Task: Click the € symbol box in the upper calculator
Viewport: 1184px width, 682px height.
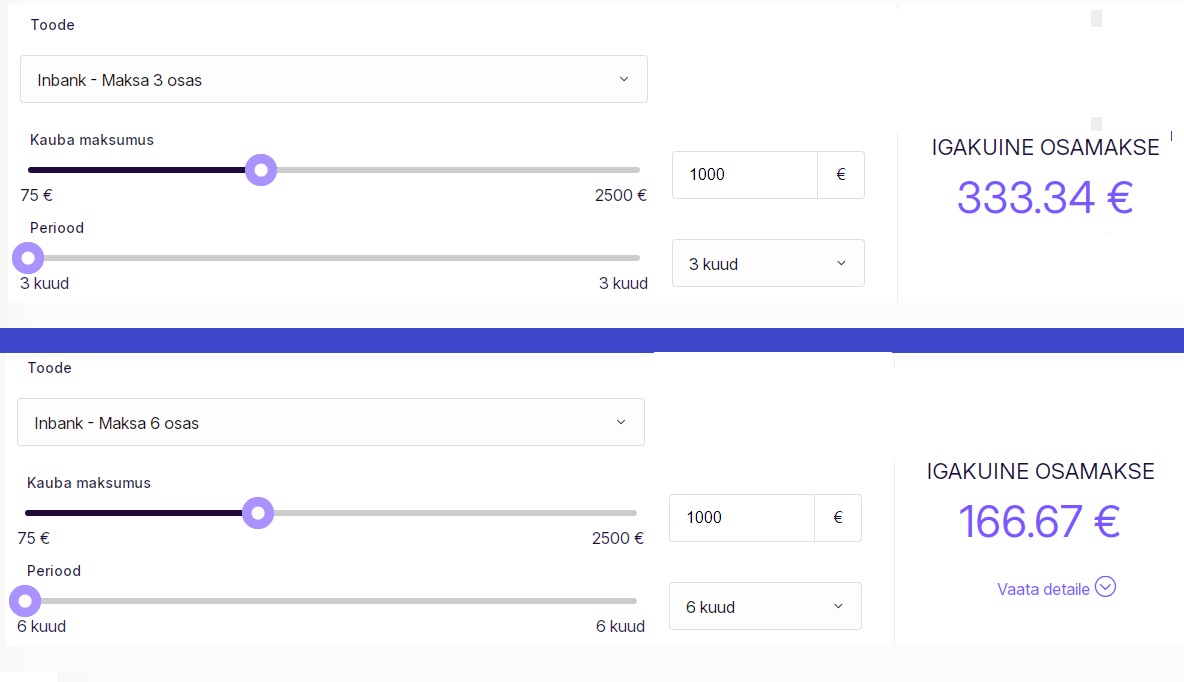Action: 841,175
